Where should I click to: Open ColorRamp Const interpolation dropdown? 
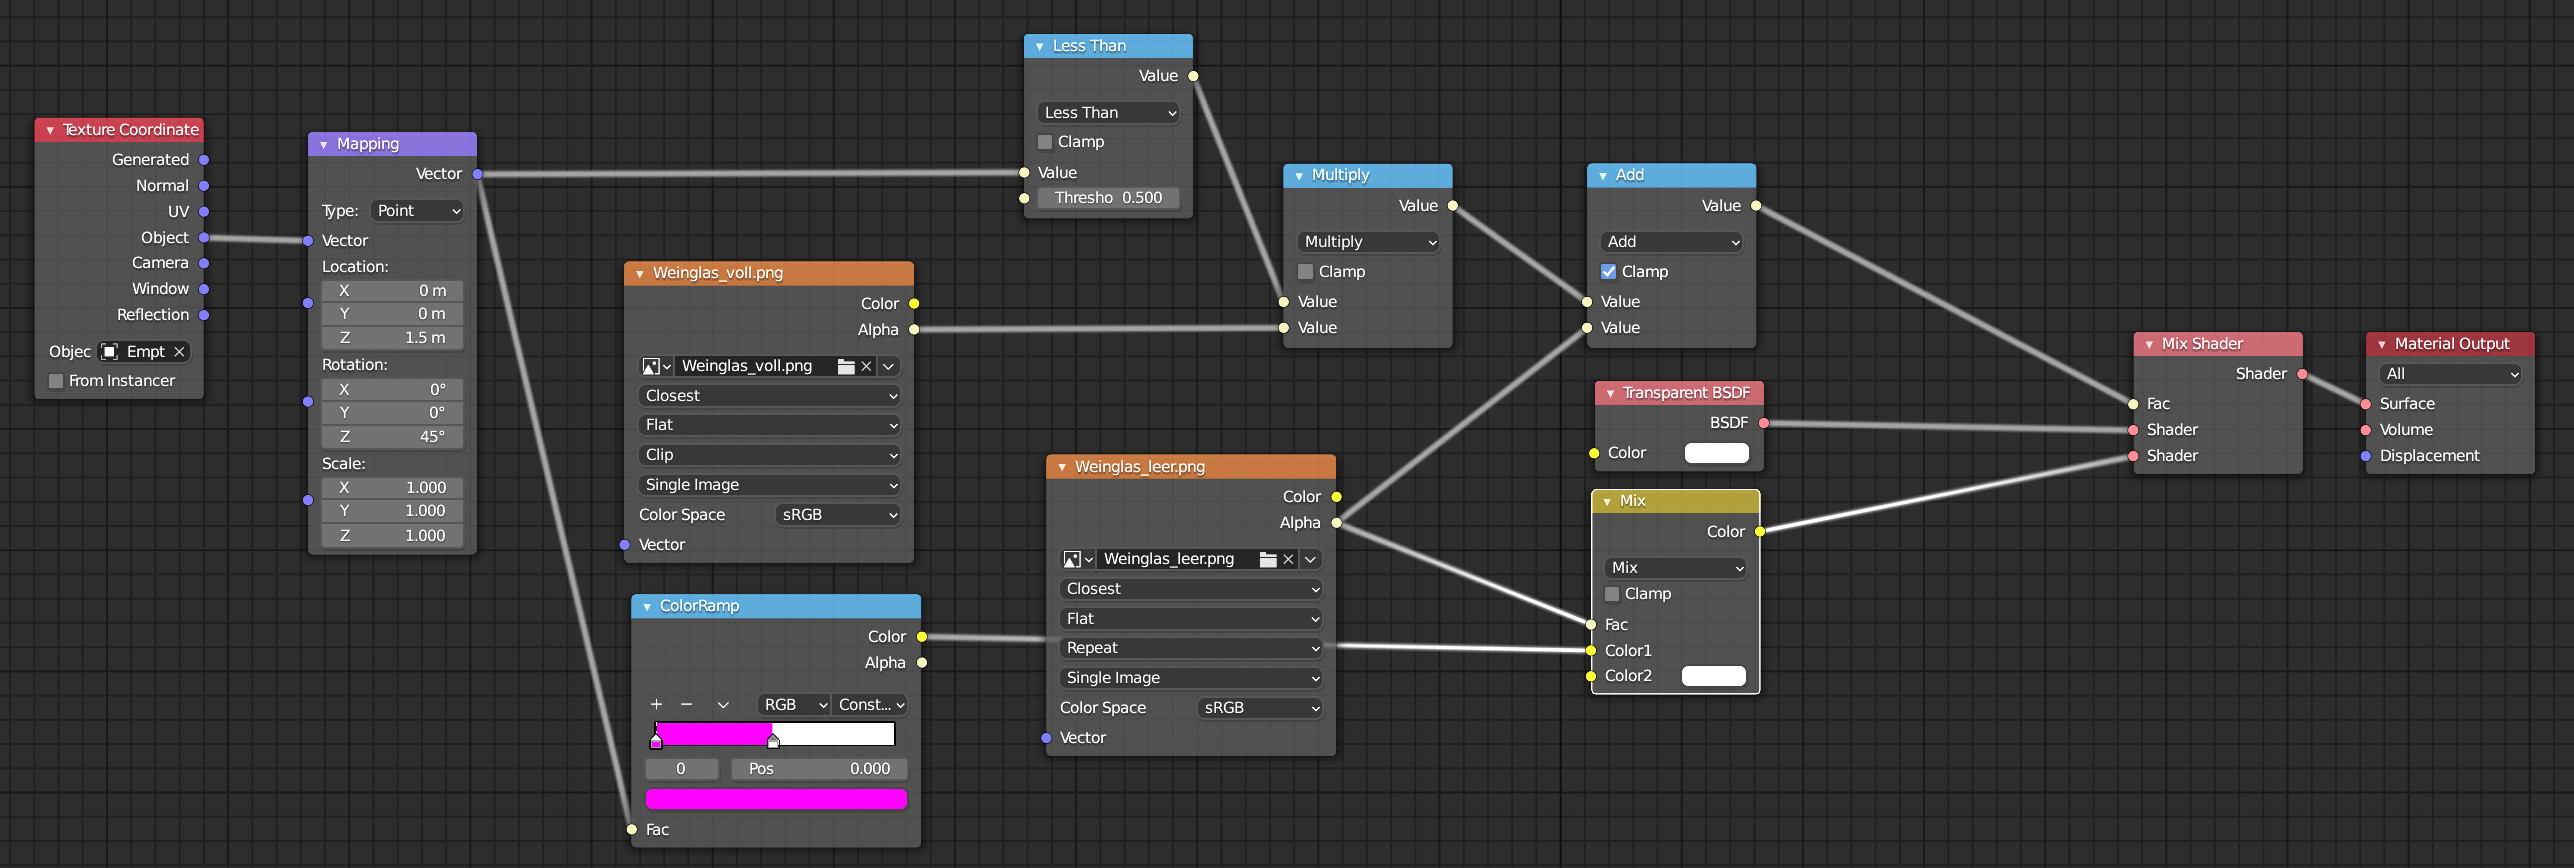871,705
